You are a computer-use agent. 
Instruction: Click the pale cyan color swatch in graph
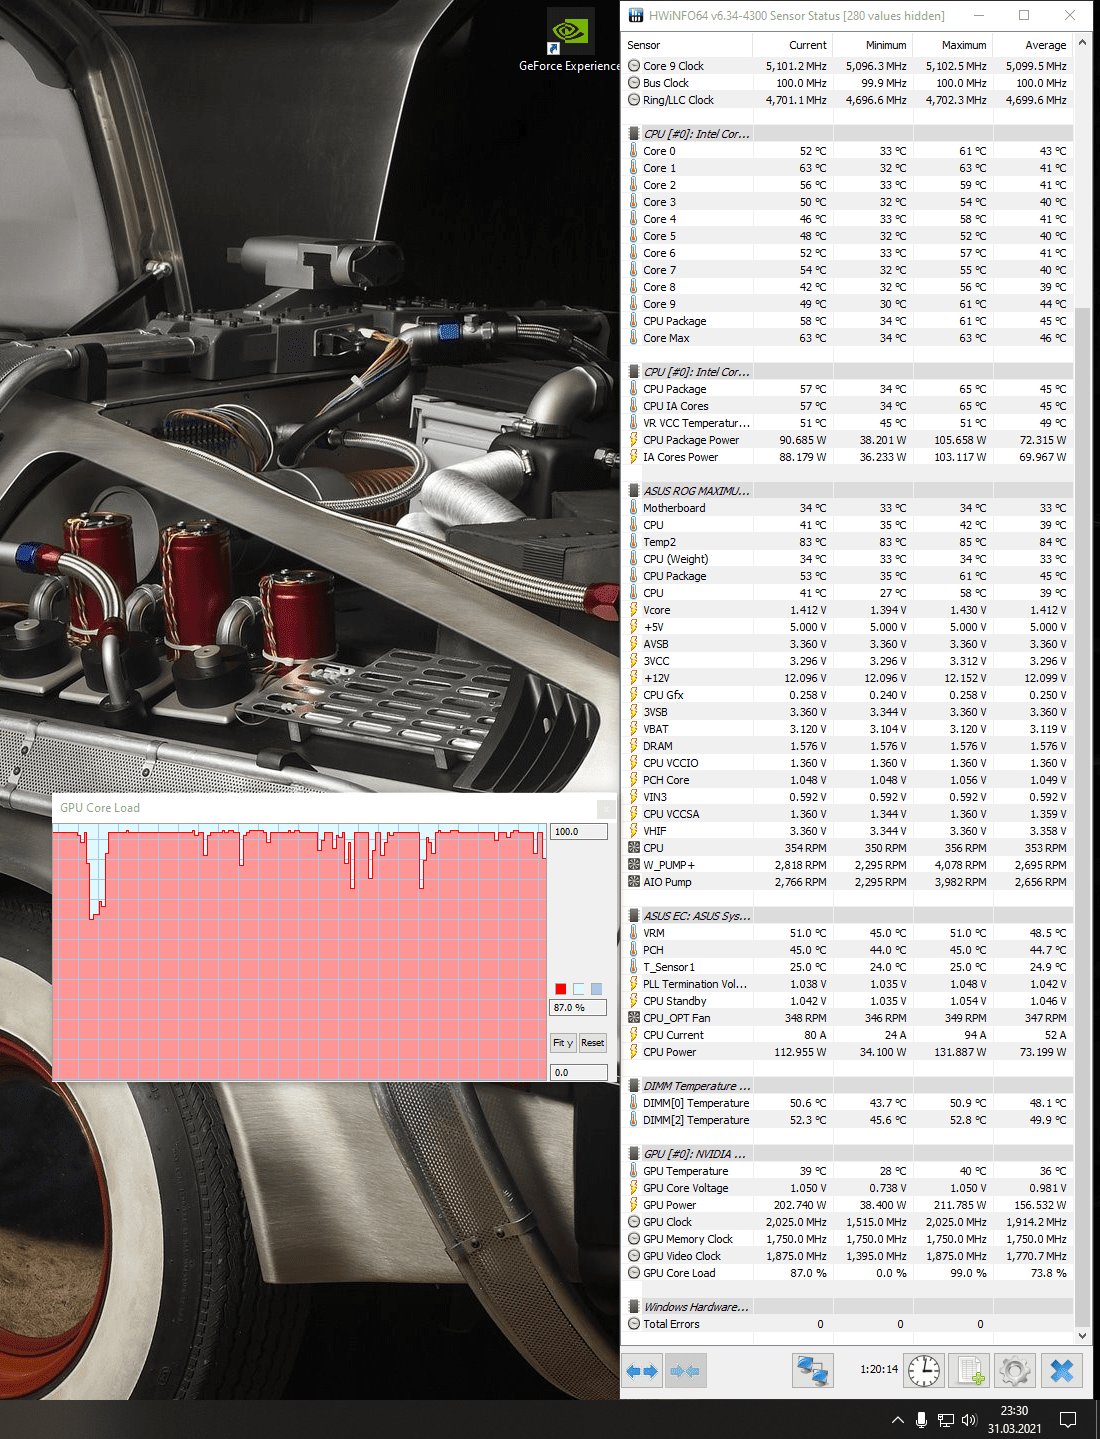point(579,988)
